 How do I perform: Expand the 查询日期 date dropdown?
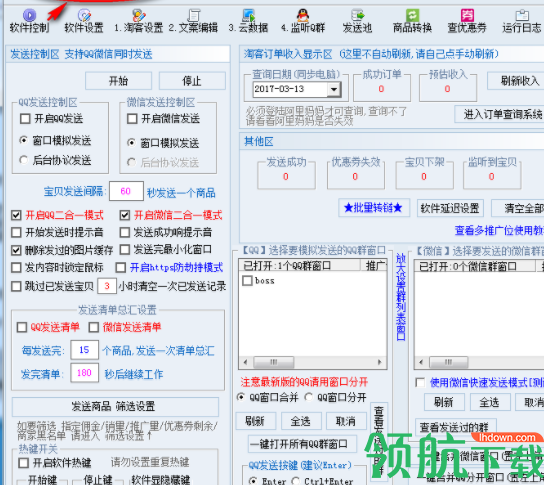tap(334, 90)
